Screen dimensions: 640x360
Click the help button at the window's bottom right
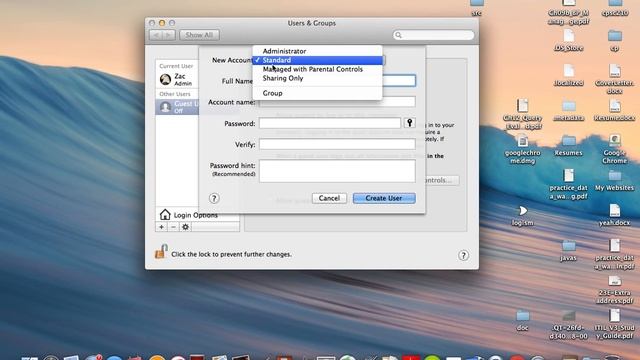coord(463,256)
